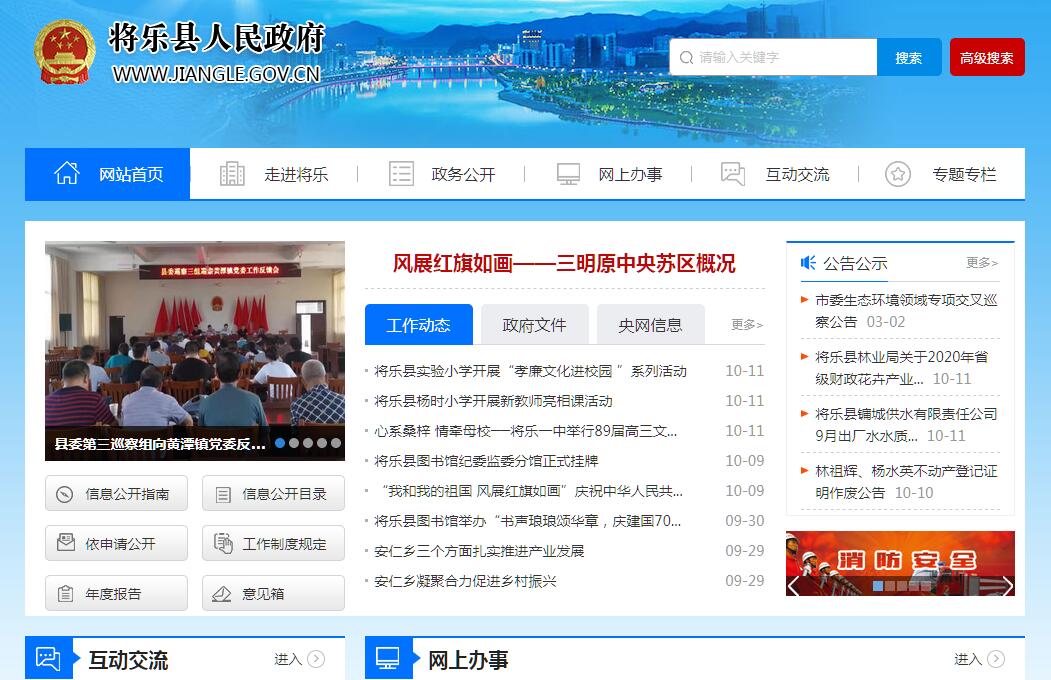Click the national emblem logo
This screenshot has width=1051, height=680.
click(64, 55)
